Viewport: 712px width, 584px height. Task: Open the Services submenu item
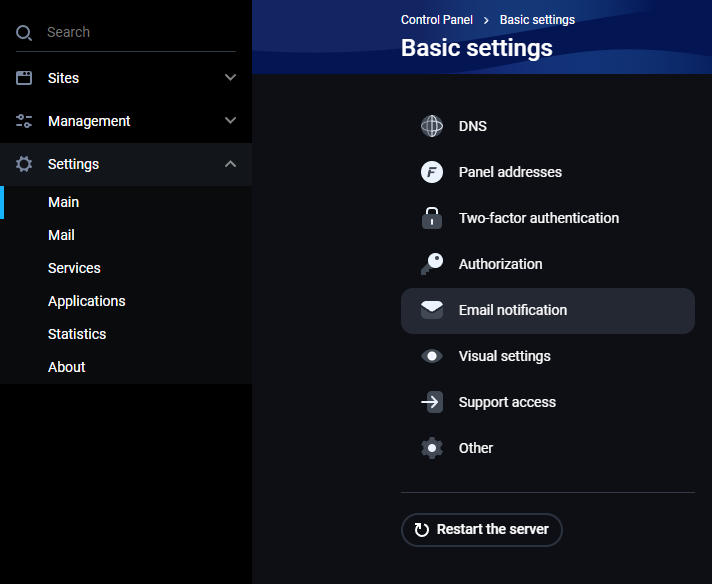coord(74,268)
